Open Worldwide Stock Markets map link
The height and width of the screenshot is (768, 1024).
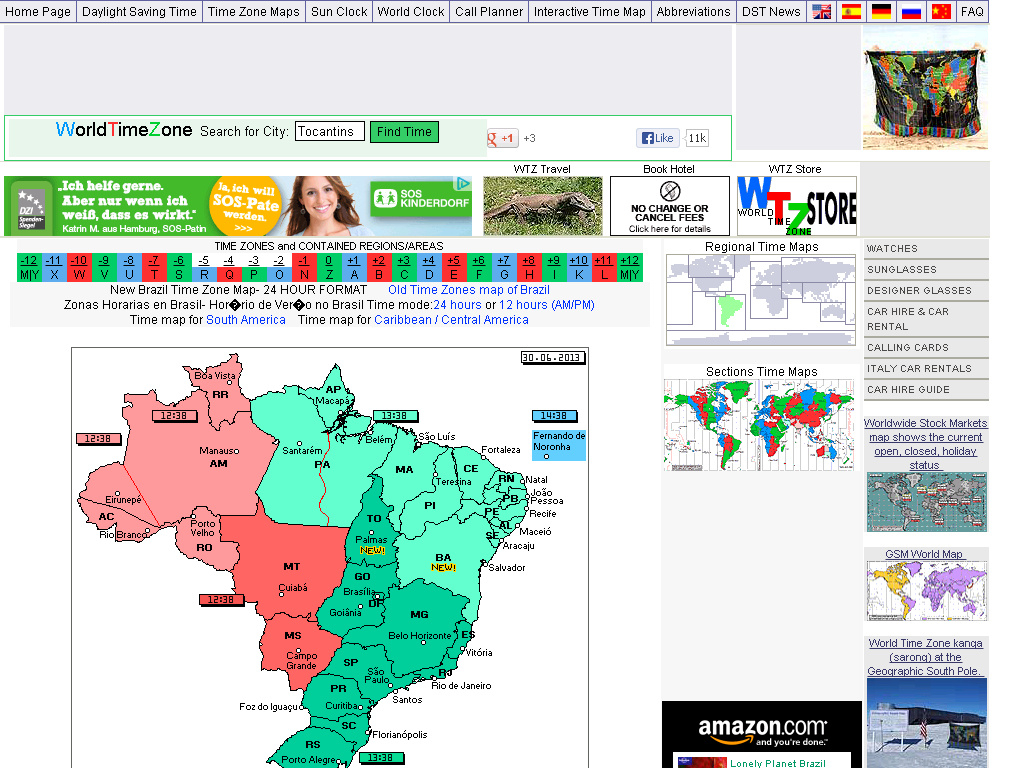click(925, 444)
